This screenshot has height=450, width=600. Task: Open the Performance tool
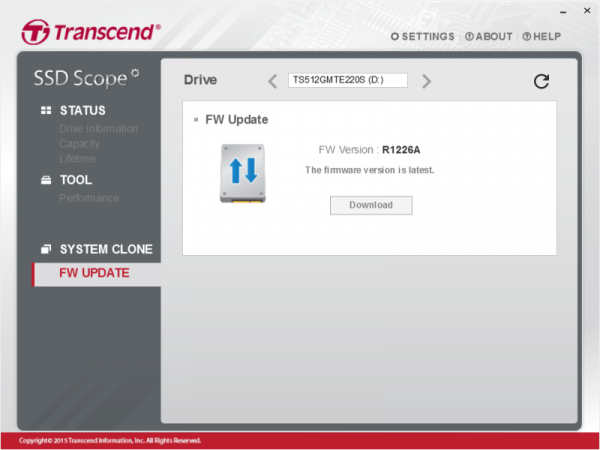[x=88, y=198]
